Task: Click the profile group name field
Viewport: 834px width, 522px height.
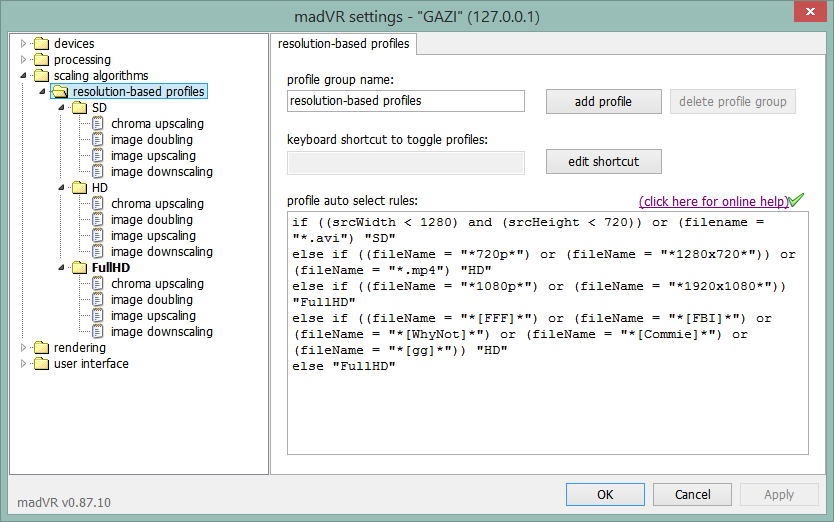Action: (406, 101)
